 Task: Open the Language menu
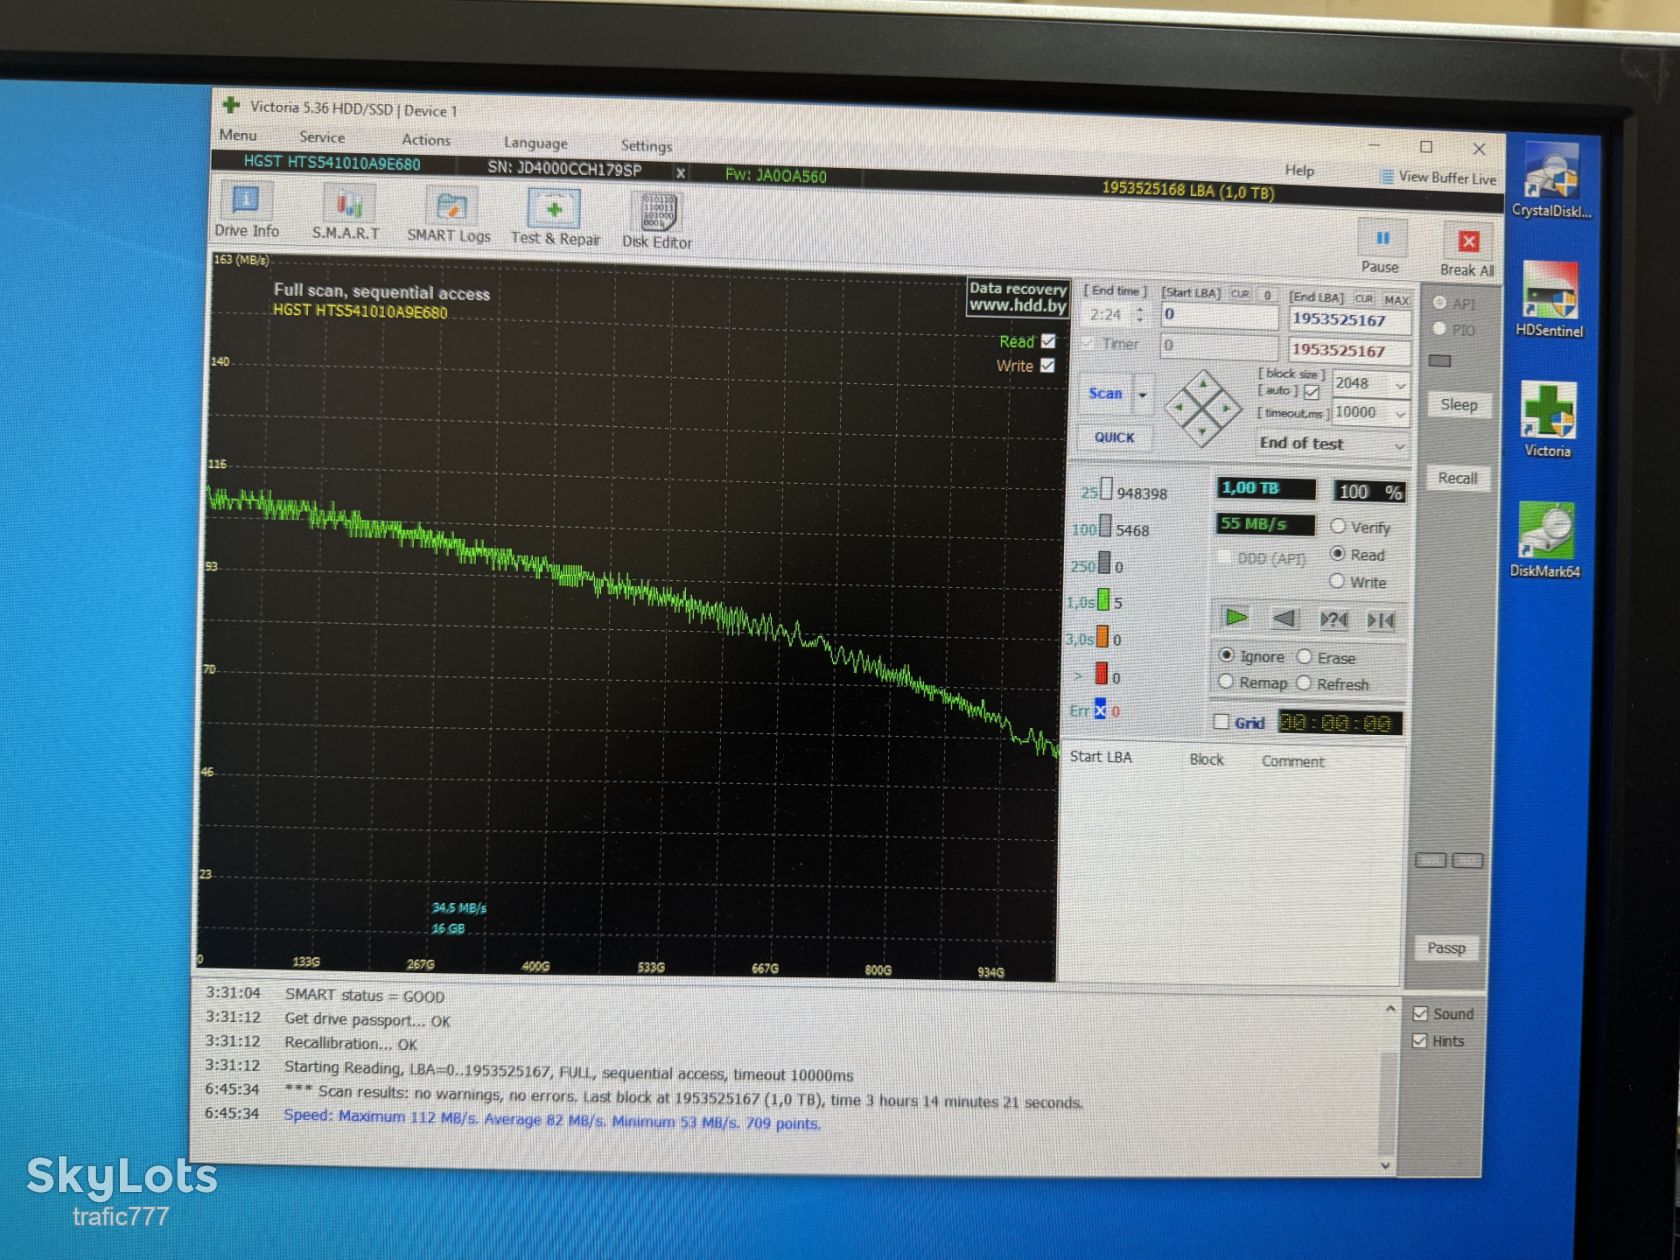coord(535,143)
